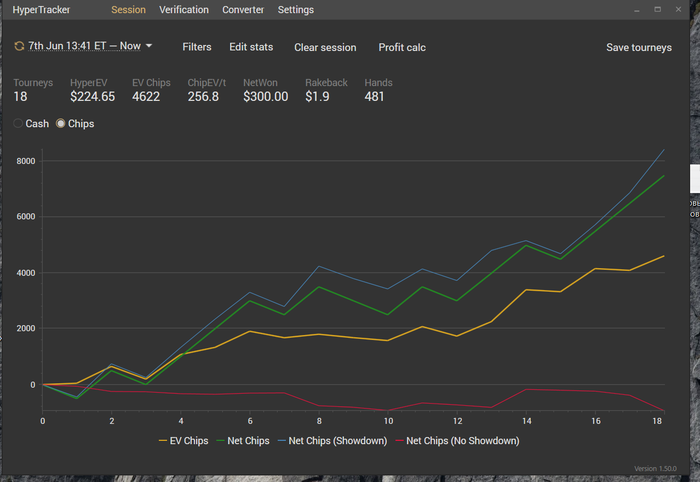
Task: Open the Profit calc tool
Action: (x=402, y=47)
